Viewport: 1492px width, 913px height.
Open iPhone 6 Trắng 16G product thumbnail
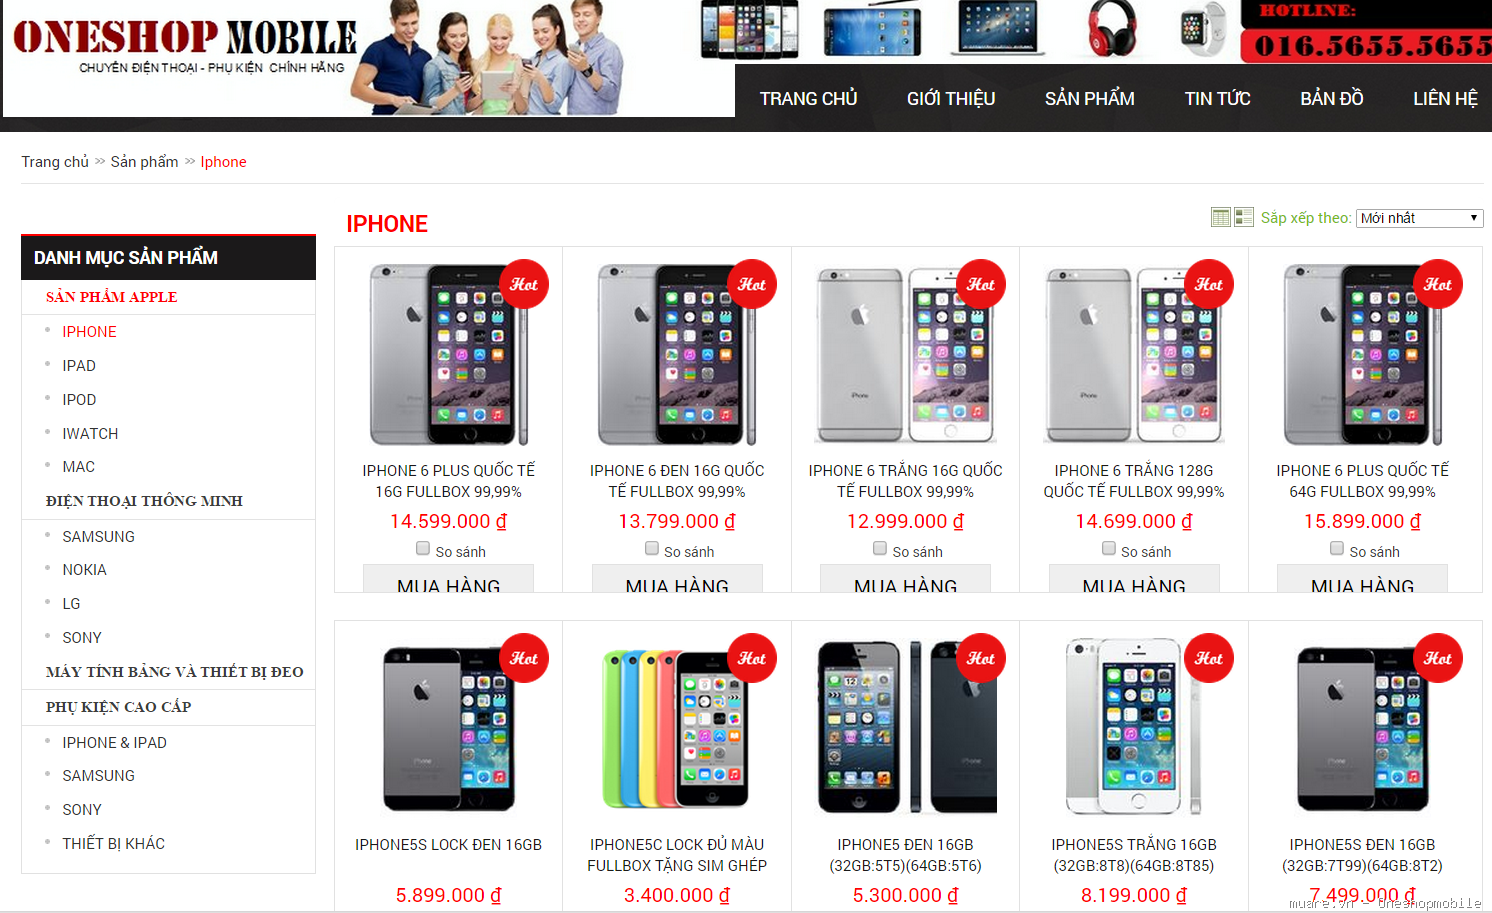pyautogui.click(x=905, y=355)
